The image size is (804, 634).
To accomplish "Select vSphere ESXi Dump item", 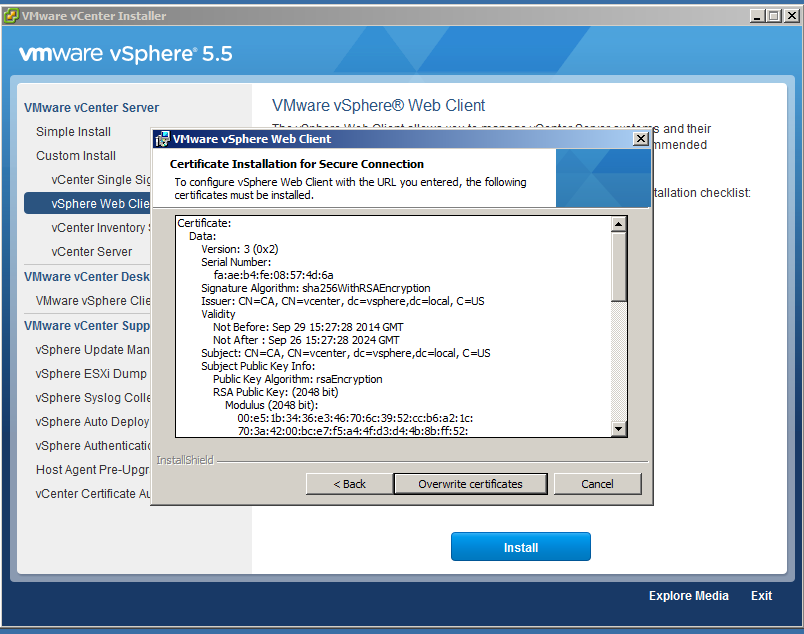I will [x=92, y=374].
